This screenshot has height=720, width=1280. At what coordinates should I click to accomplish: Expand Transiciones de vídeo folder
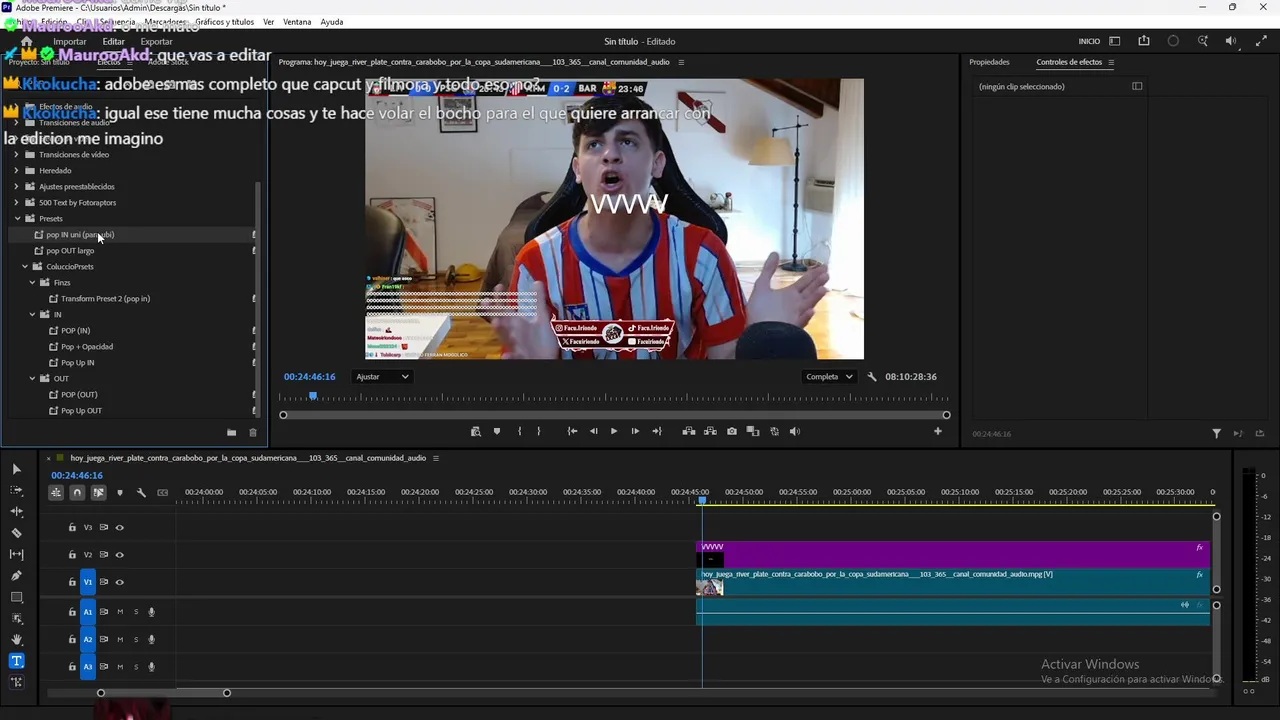17,155
